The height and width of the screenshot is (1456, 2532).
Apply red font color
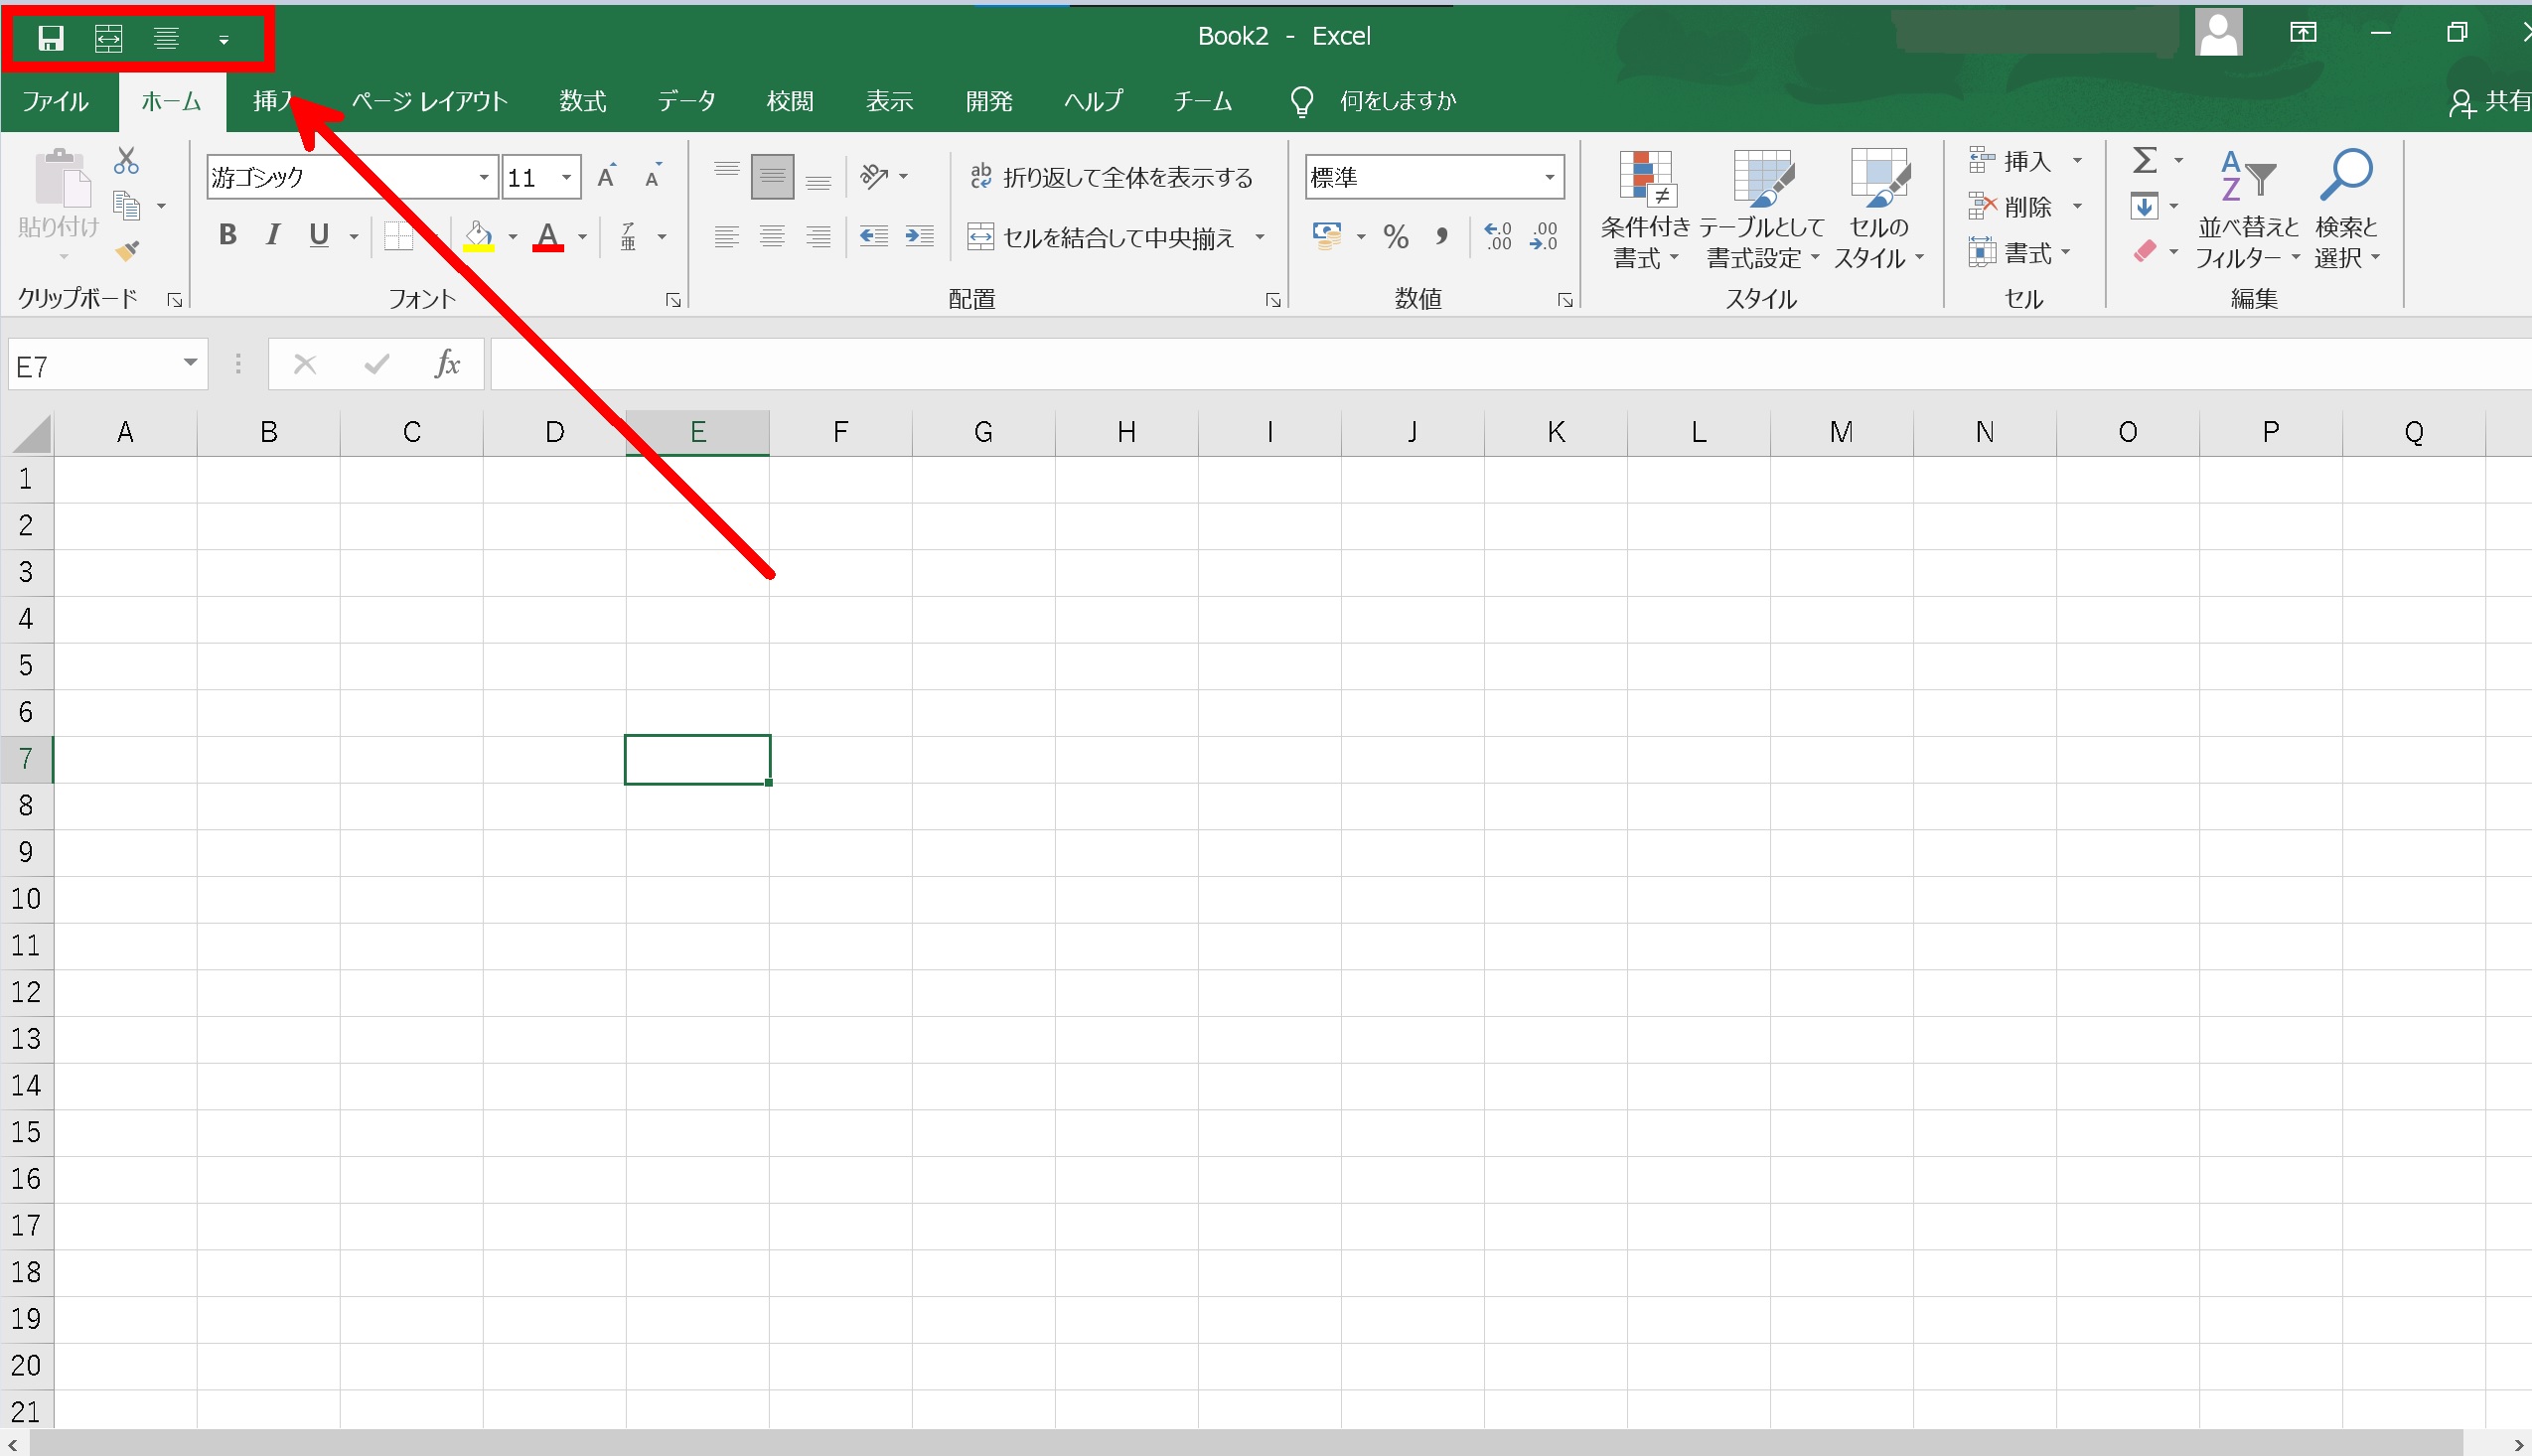pyautogui.click(x=548, y=236)
